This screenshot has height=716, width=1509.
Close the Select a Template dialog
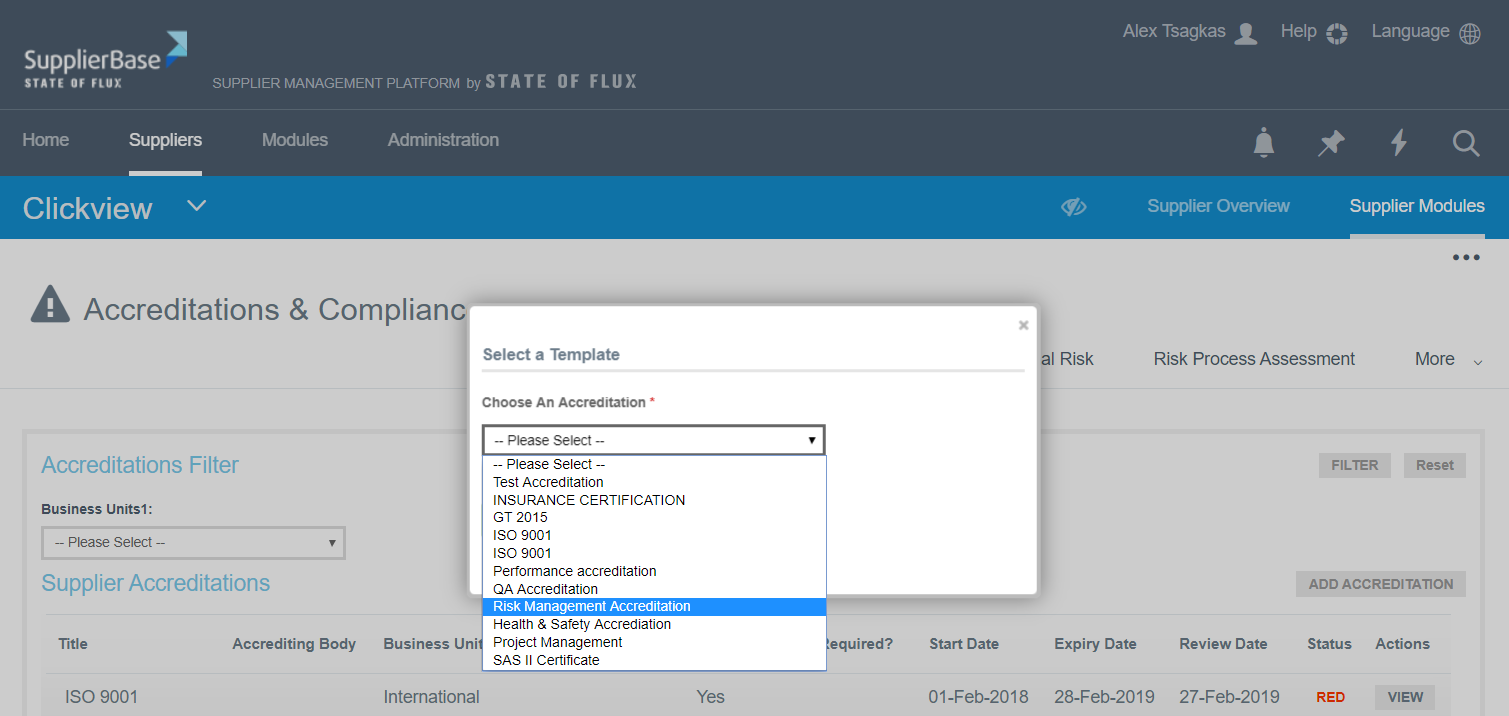click(1023, 325)
